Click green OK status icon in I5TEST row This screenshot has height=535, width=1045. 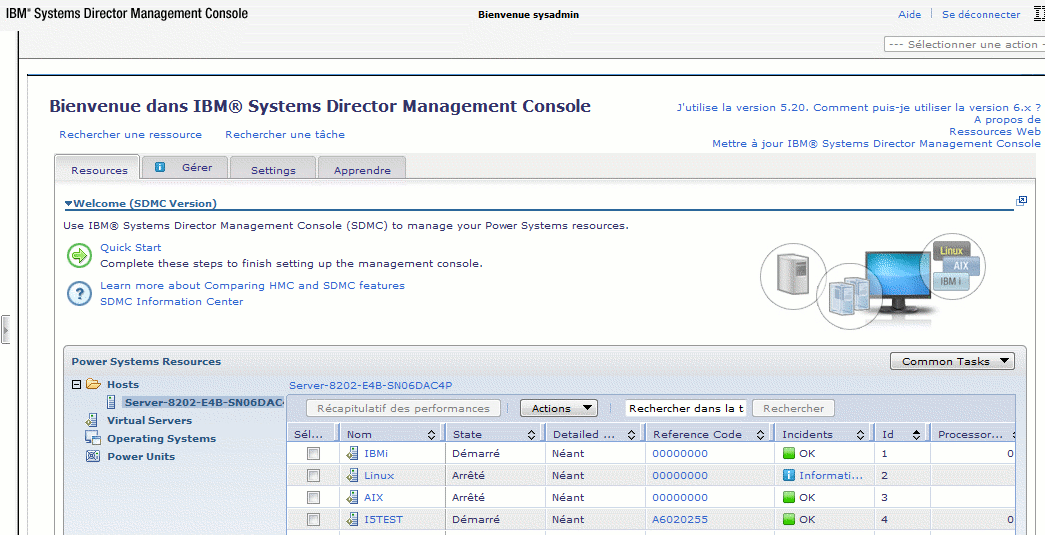tap(789, 519)
